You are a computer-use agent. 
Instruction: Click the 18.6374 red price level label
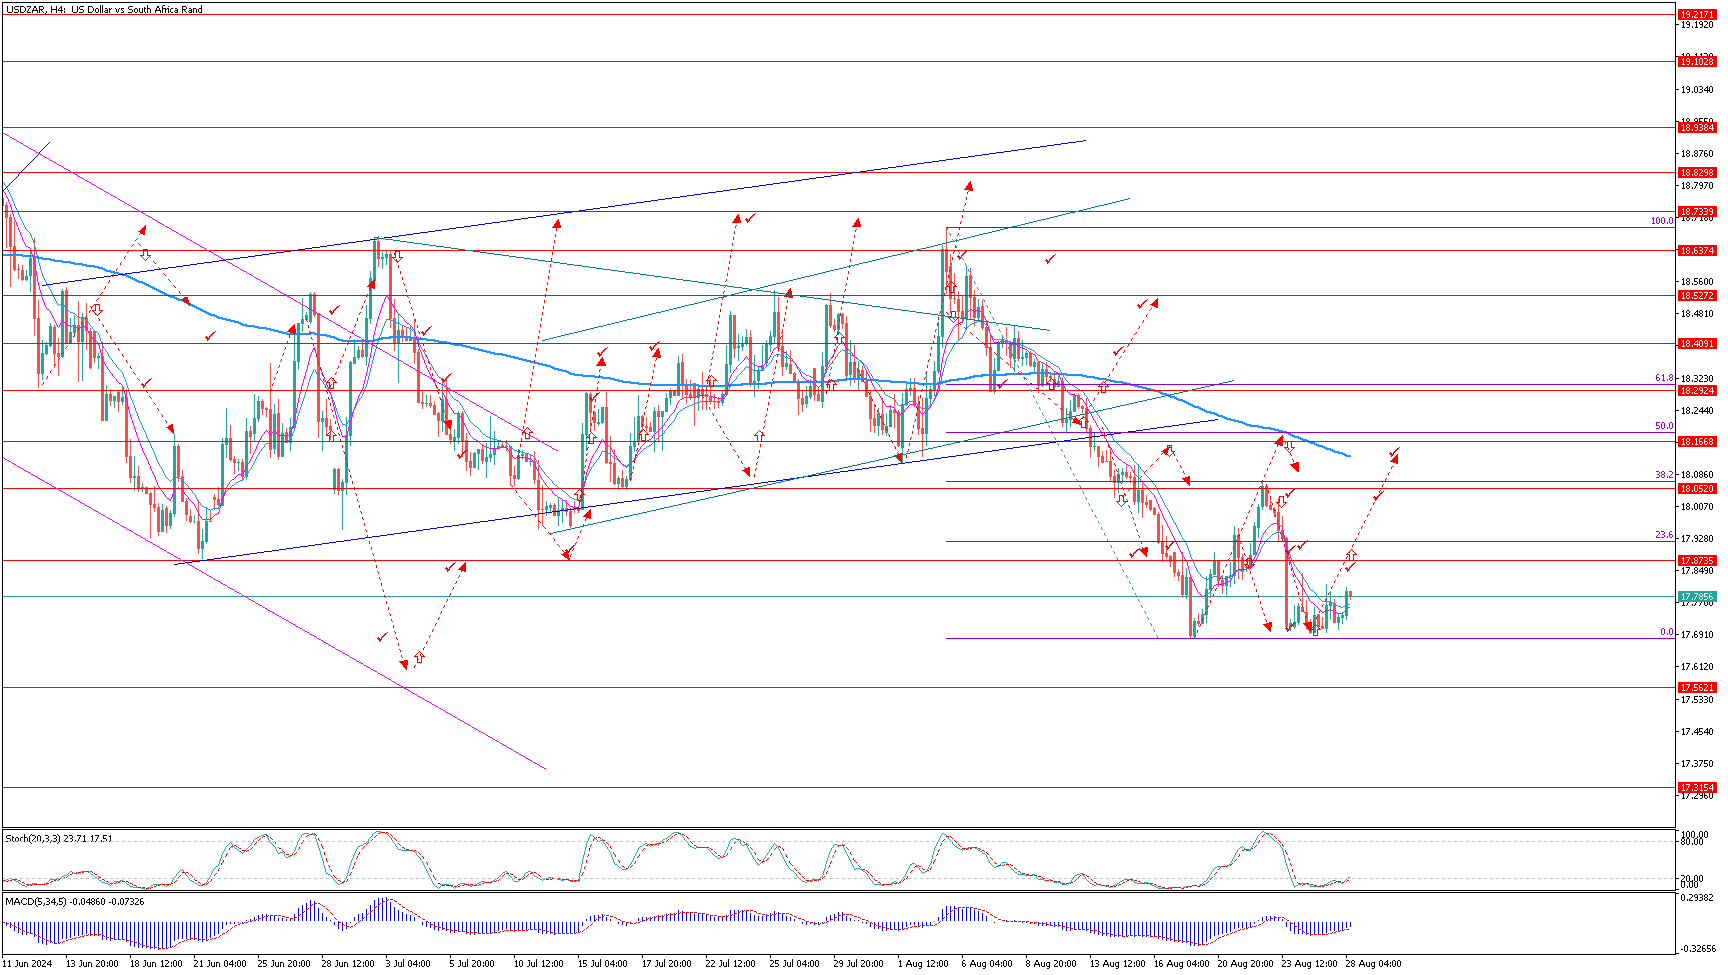coord(1697,251)
